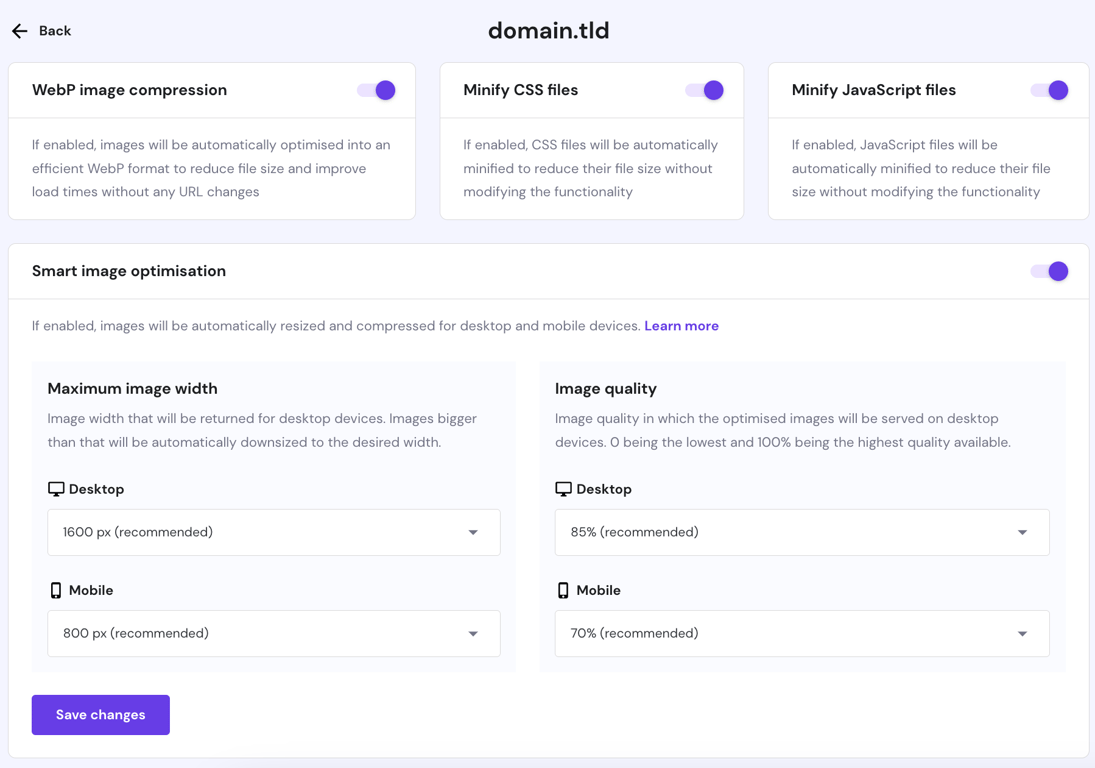Expand the chevron on the desktop width selector
Image resolution: width=1095 pixels, height=768 pixels.
click(x=473, y=532)
